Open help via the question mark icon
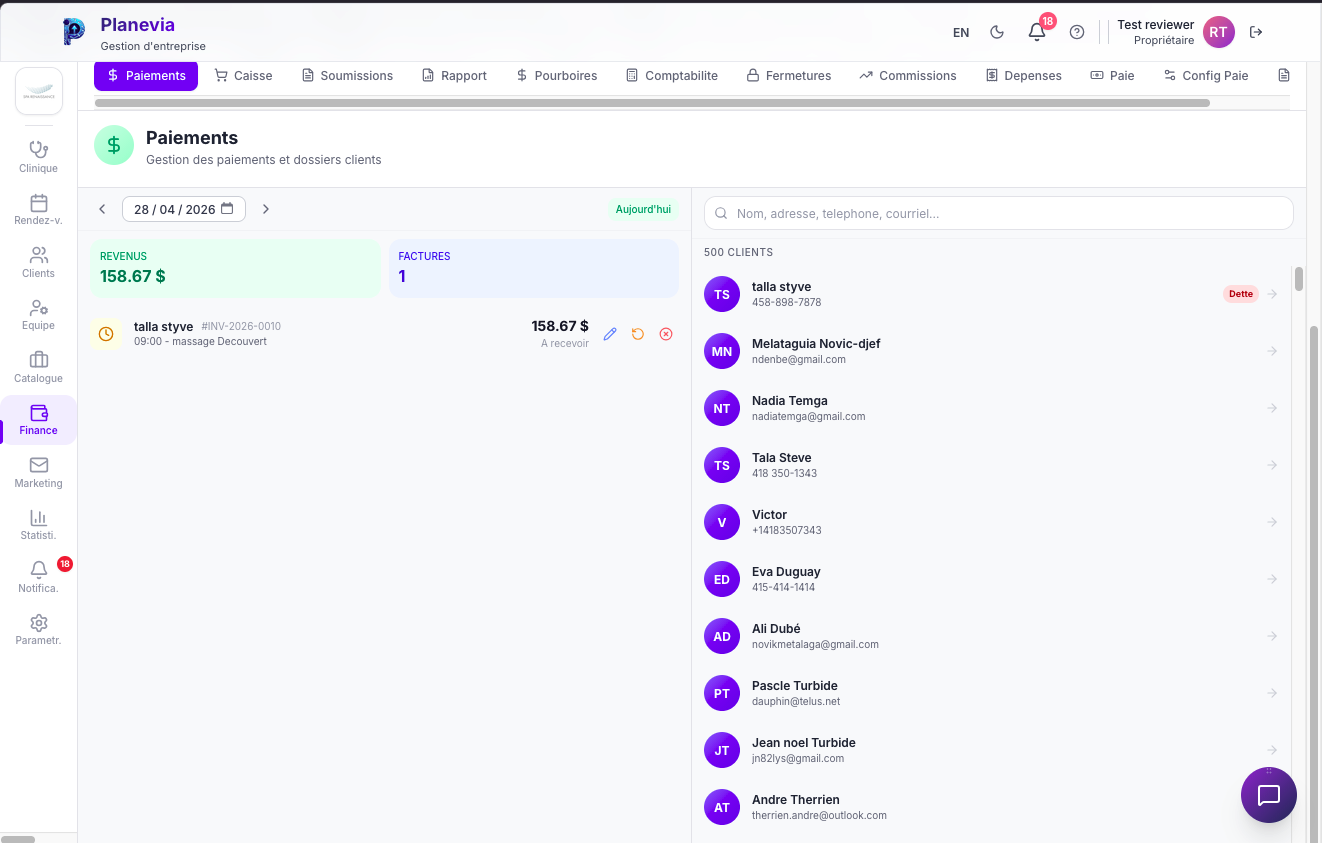This screenshot has width=1322, height=843. point(1077,32)
